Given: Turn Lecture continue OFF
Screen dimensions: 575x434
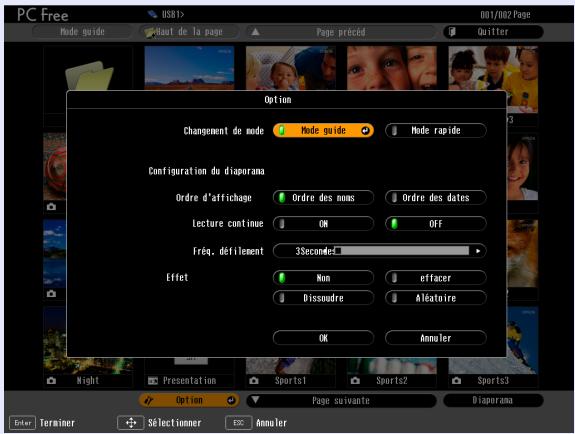Looking at the screenshot, I should tap(436, 224).
